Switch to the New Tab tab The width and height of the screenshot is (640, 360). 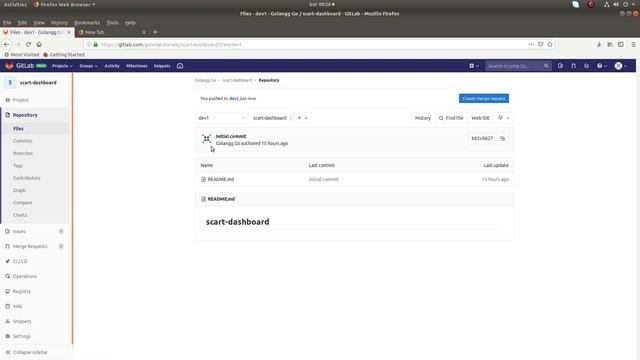(x=111, y=32)
